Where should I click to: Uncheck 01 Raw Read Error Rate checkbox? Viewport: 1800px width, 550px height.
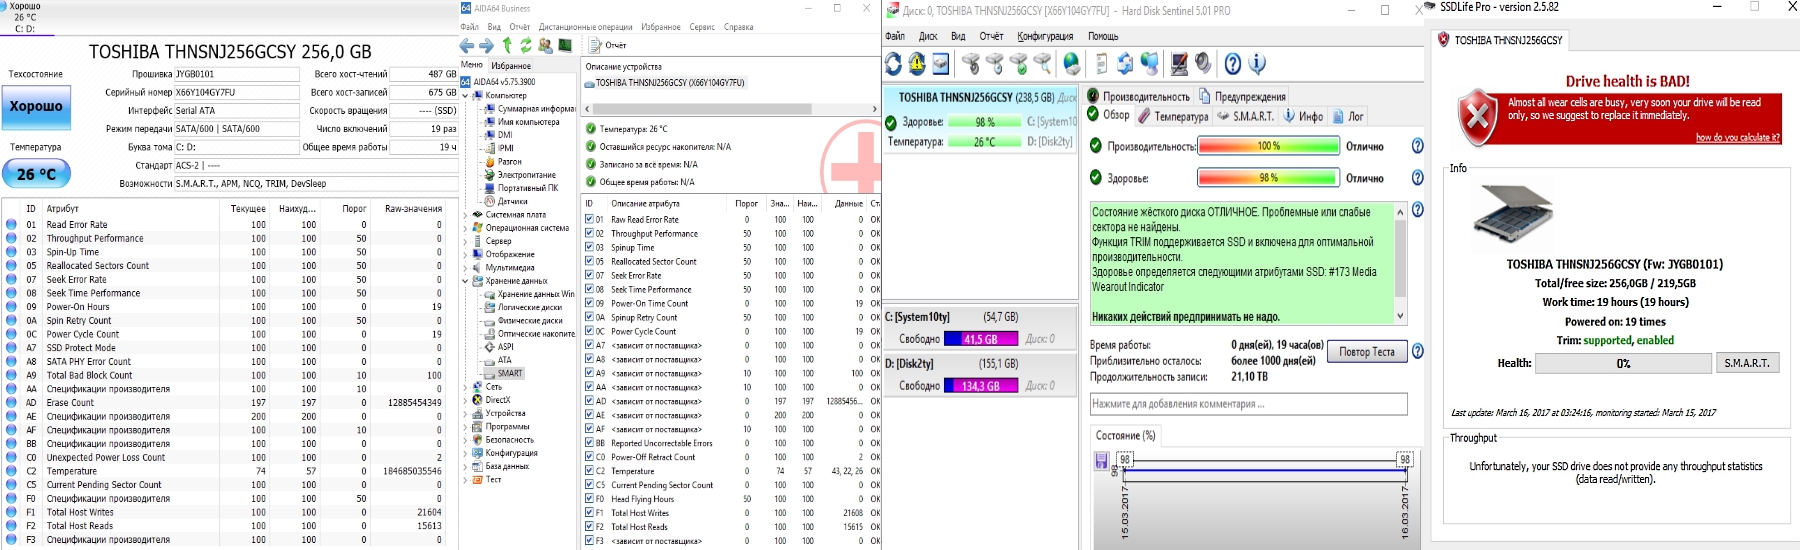coord(589,219)
